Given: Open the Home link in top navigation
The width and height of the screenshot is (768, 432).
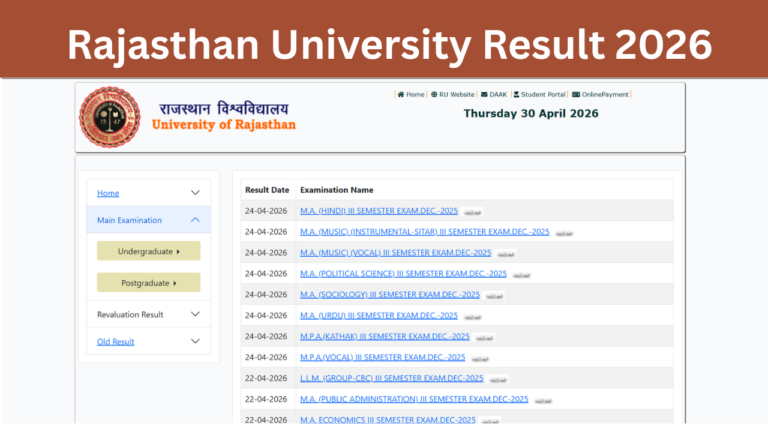Looking at the screenshot, I should coord(415,95).
